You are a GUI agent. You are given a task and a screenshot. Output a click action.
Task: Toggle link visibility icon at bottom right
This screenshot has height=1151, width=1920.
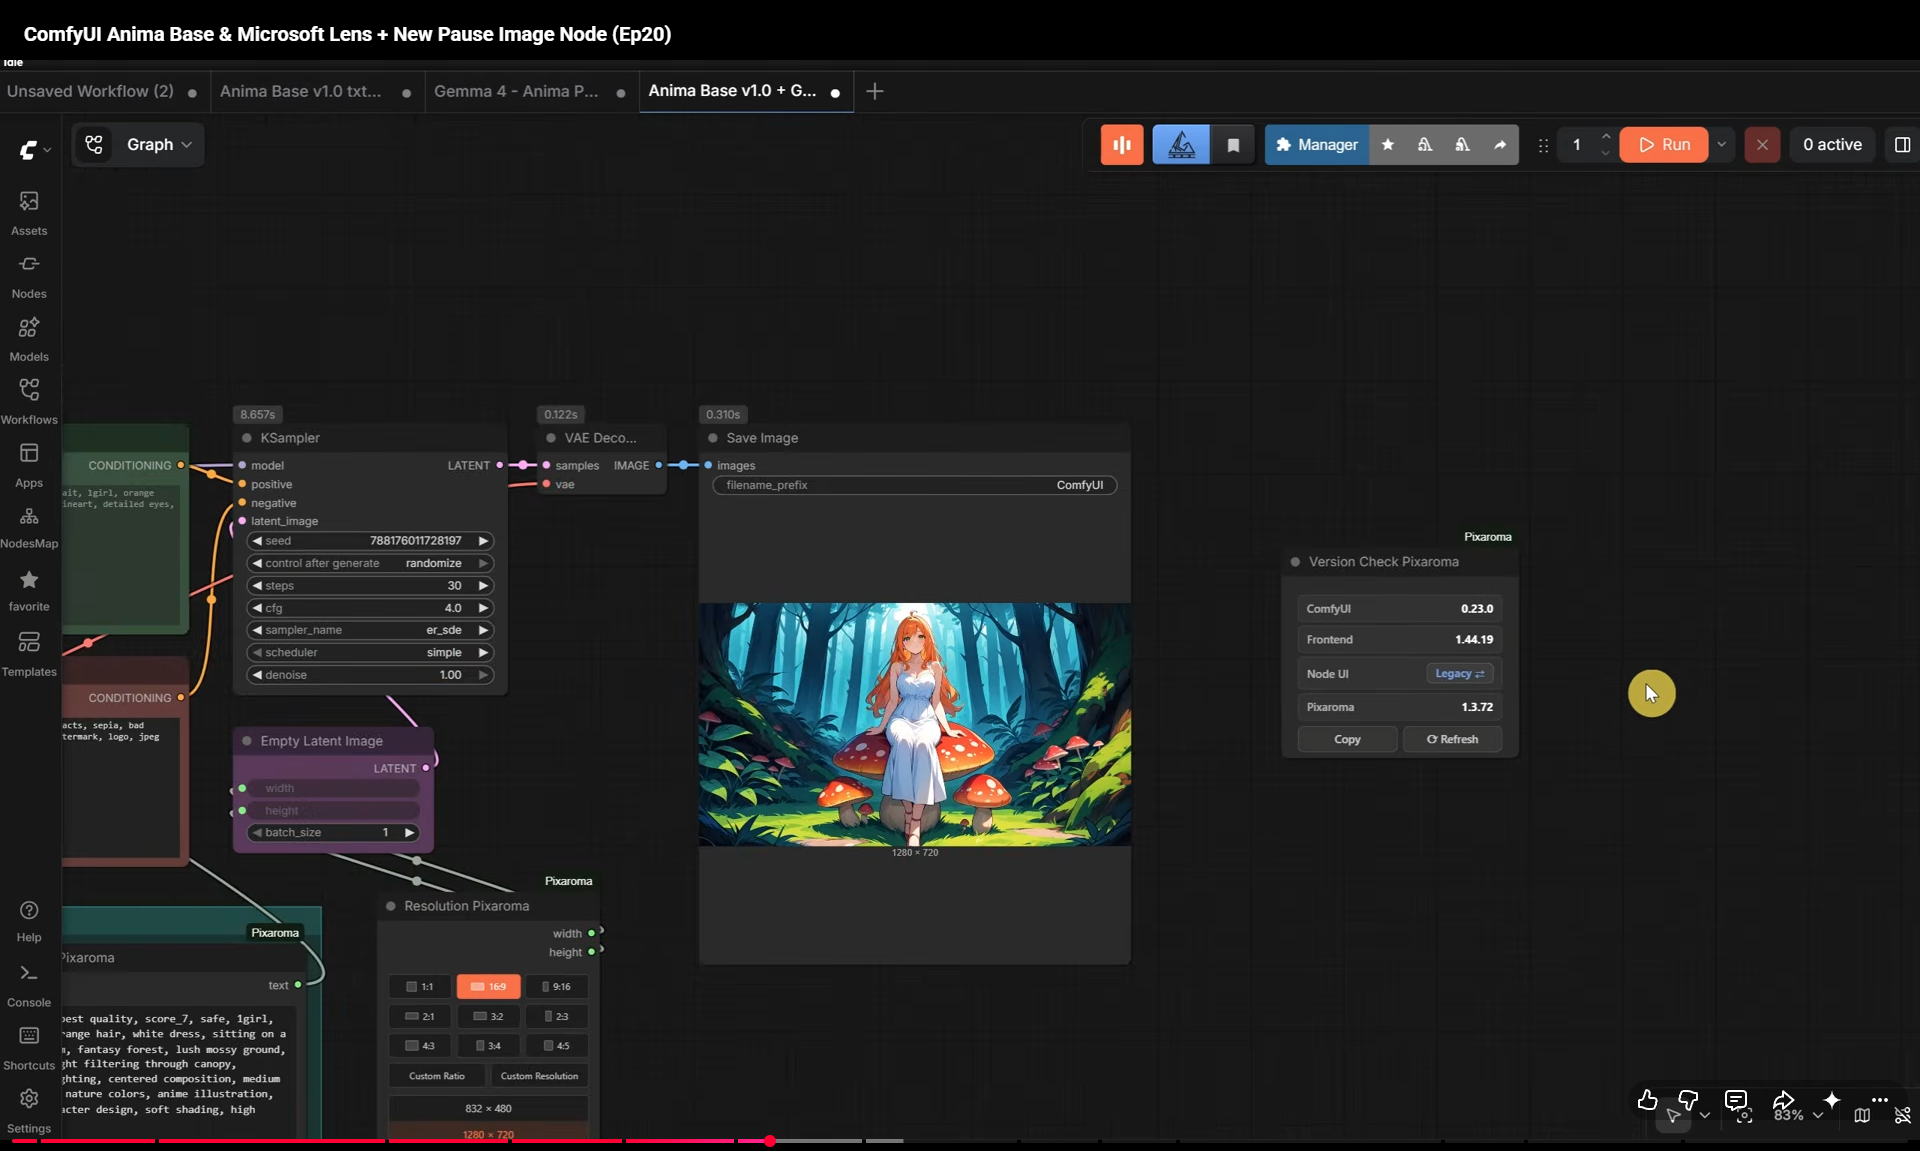click(x=1903, y=1115)
